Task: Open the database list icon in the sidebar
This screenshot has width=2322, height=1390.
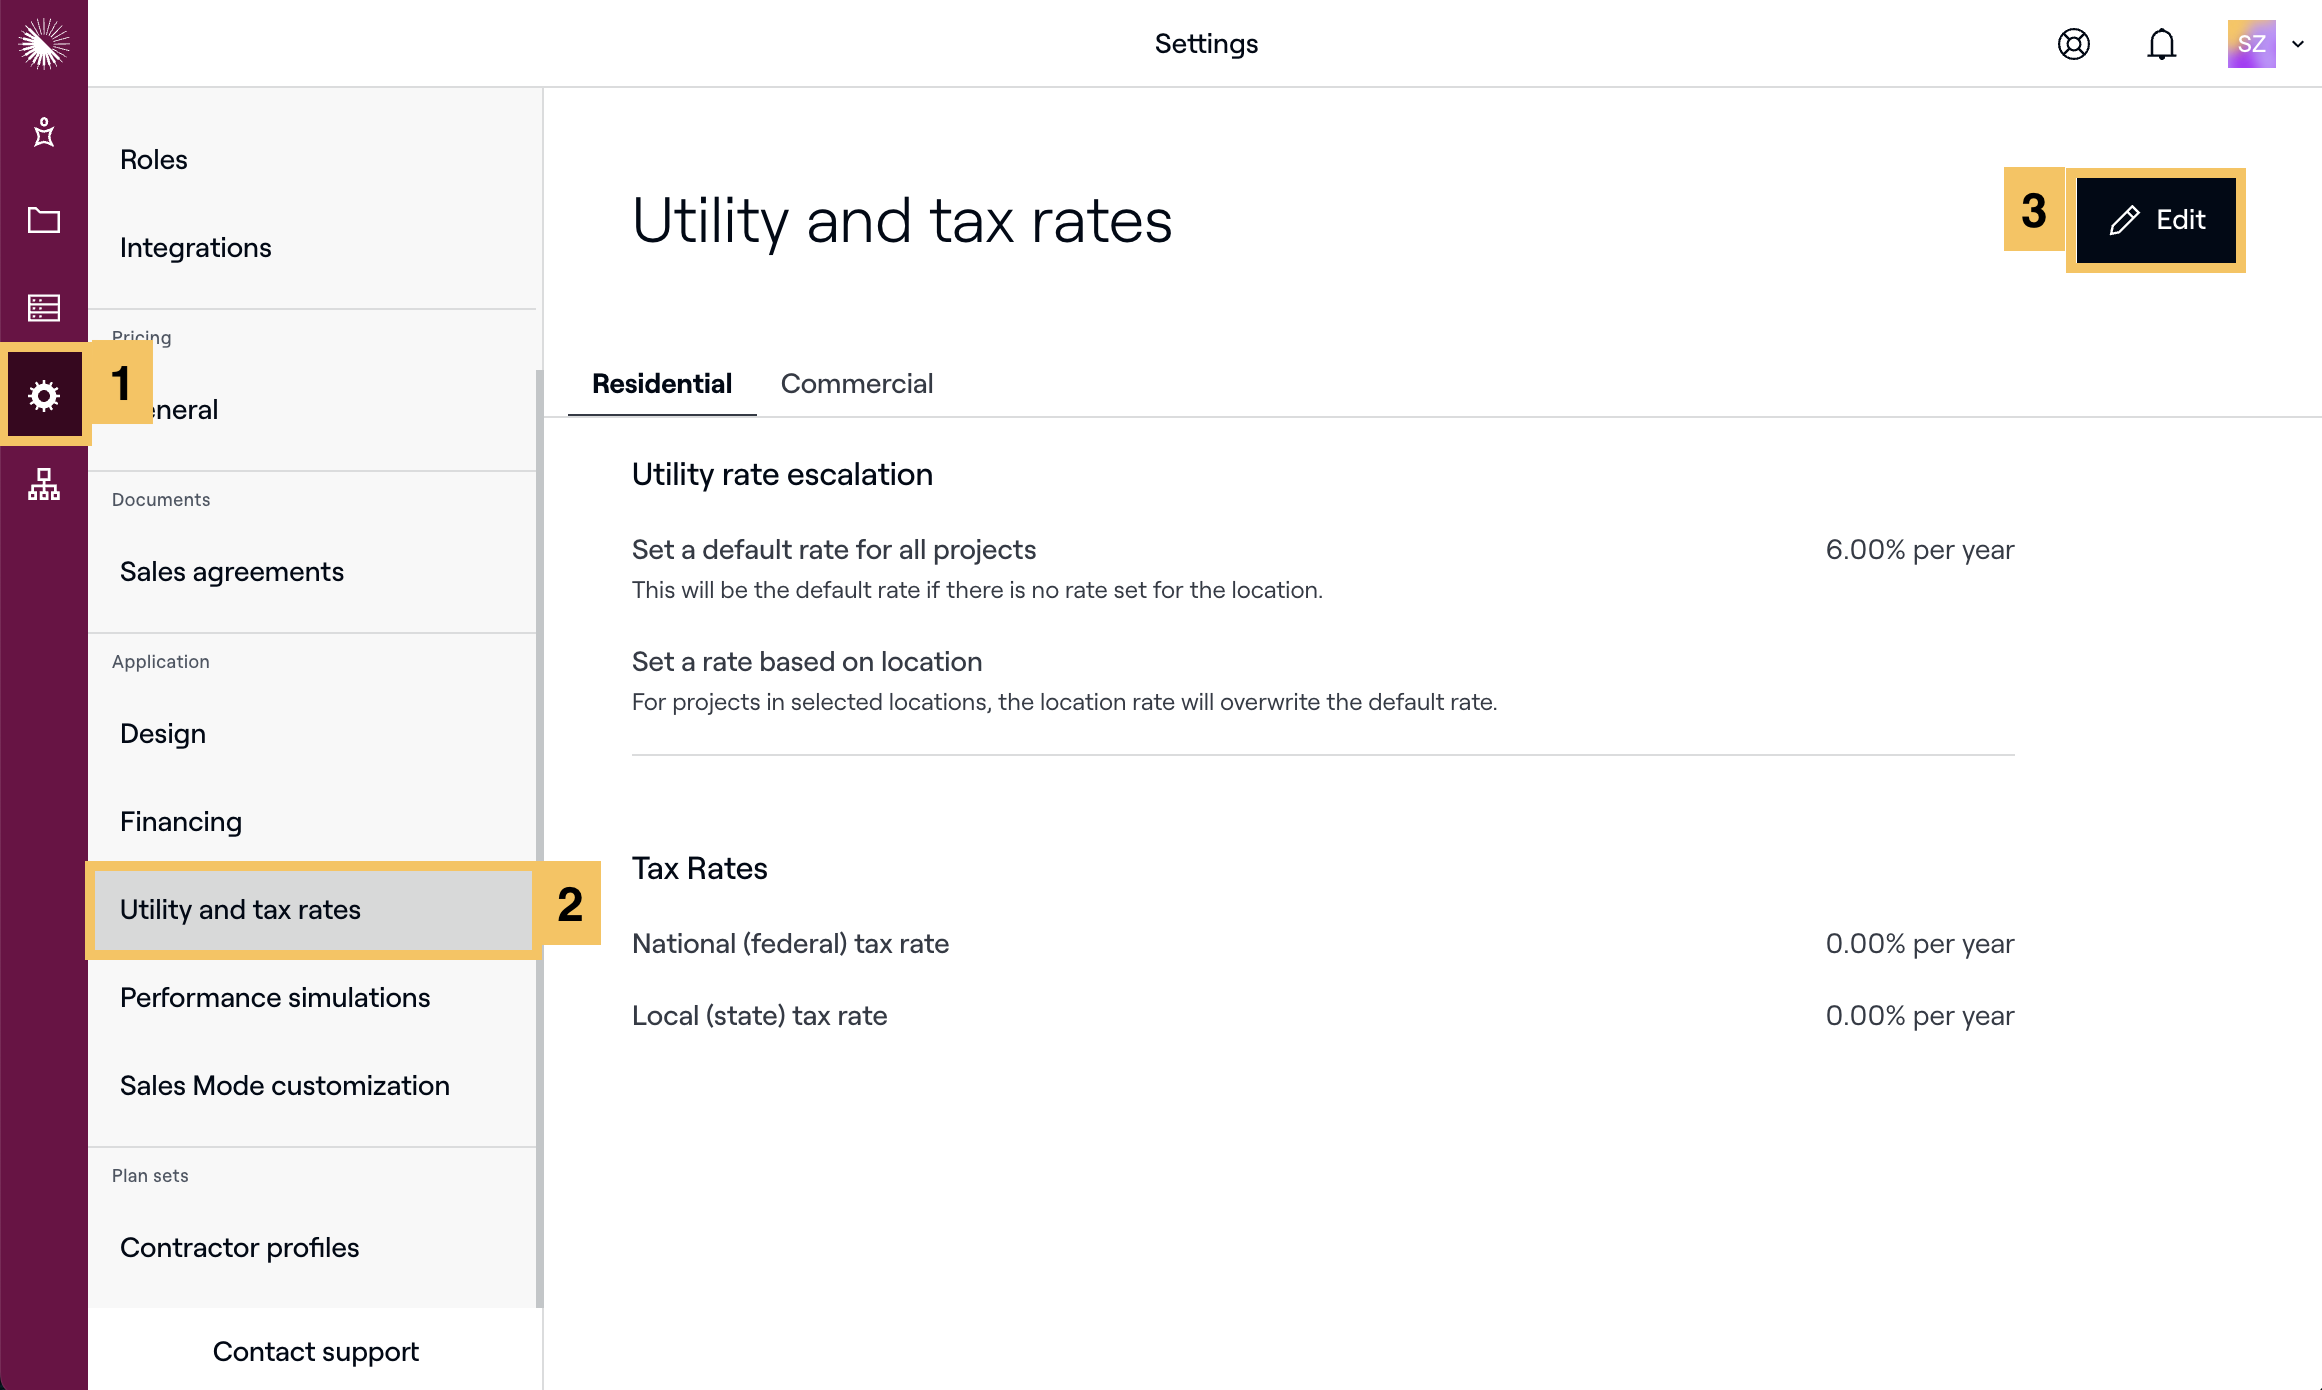Action: point(43,308)
